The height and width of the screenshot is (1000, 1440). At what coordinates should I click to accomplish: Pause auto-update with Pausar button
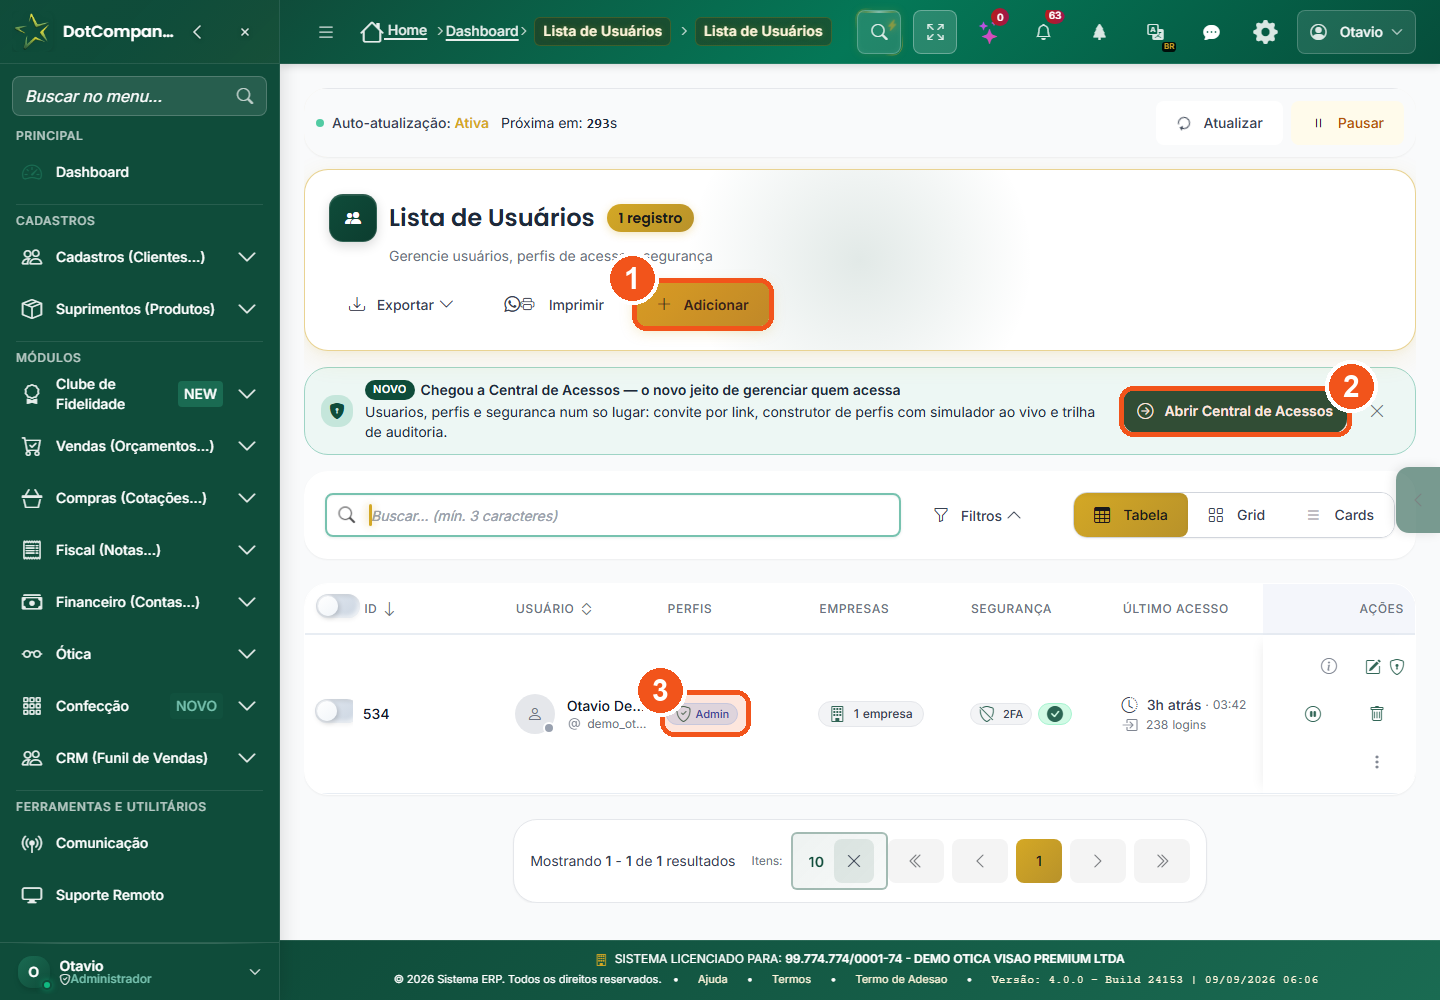[x=1348, y=123]
